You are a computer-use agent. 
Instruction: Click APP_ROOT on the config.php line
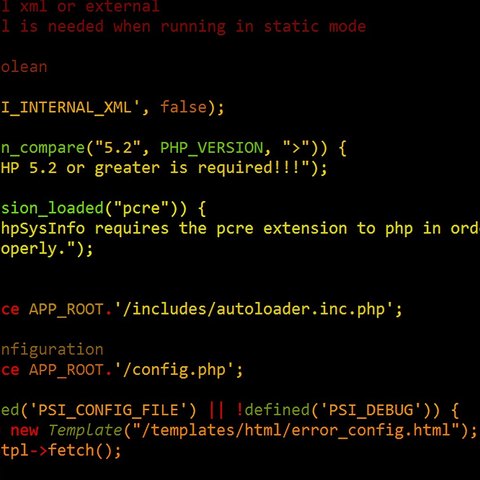point(66,370)
